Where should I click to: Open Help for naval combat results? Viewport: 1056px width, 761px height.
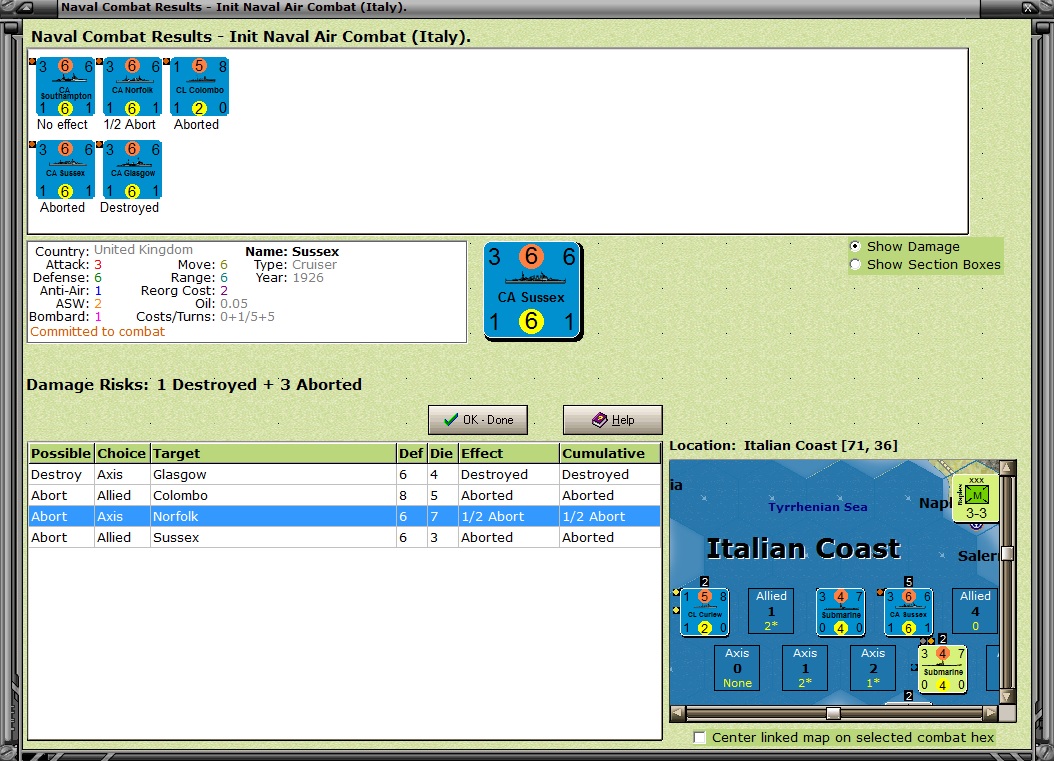613,420
